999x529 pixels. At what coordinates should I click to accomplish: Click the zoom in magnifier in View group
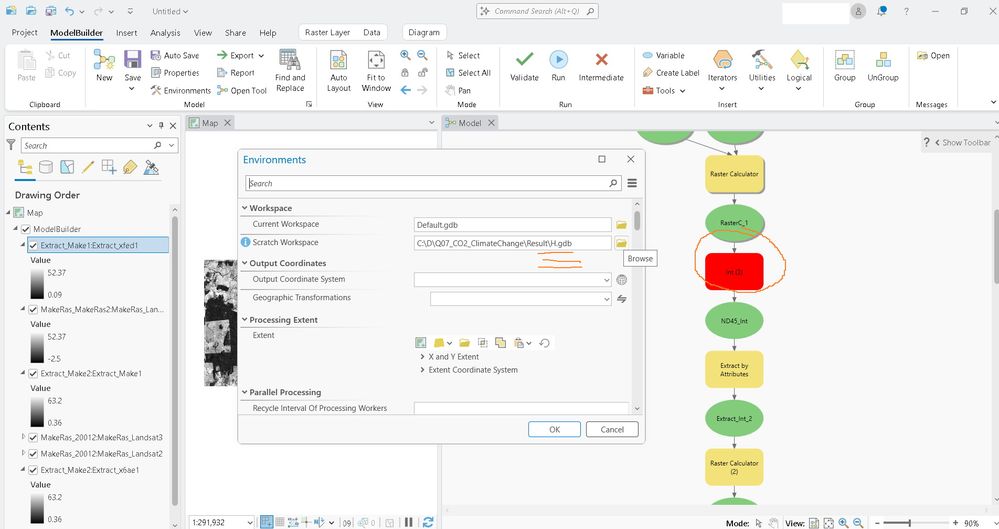click(405, 55)
